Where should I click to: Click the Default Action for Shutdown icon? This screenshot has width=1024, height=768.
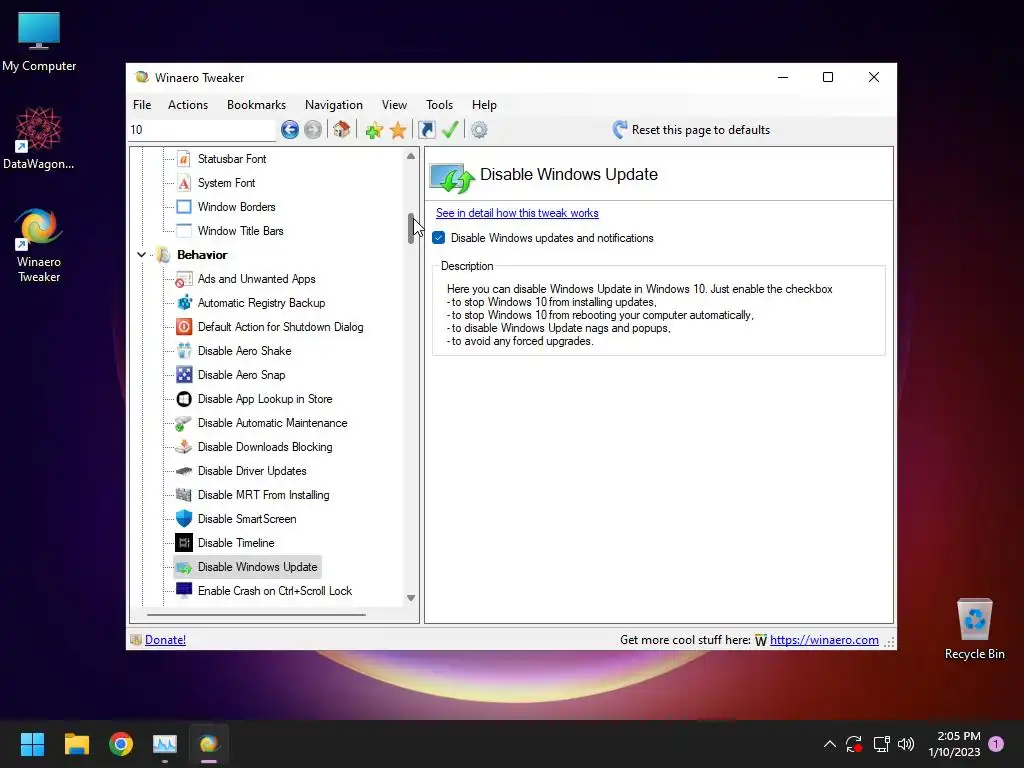click(184, 327)
